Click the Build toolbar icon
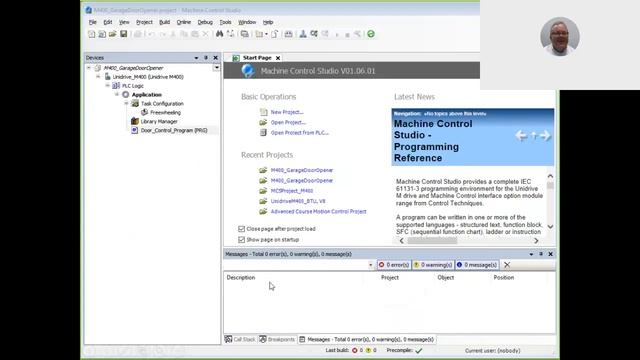Viewport: 640px width, 360px height. tap(289, 34)
